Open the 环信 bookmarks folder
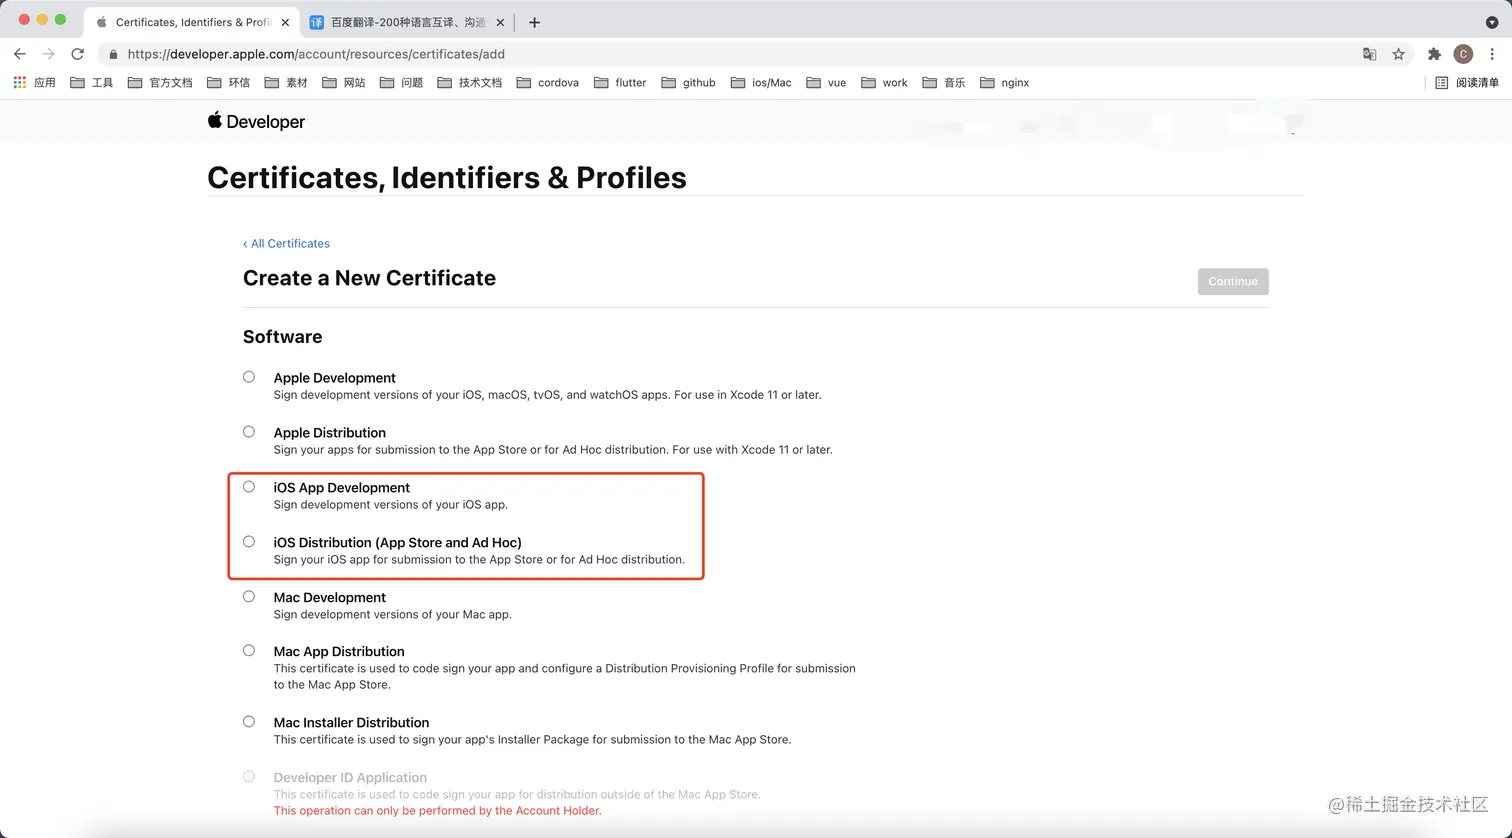This screenshot has width=1512, height=838. point(228,83)
